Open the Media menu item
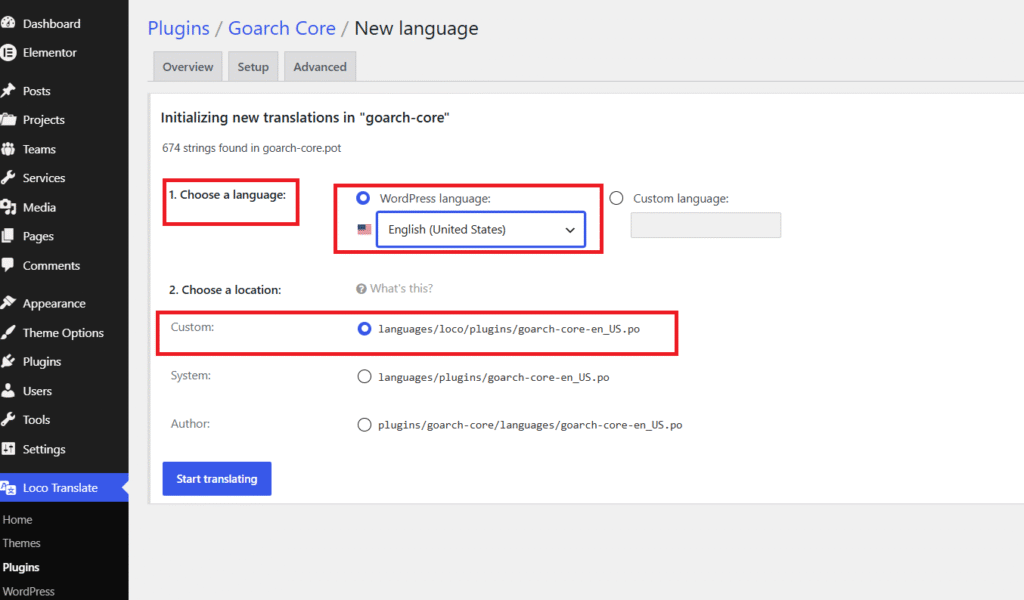Image resolution: width=1024 pixels, height=600 pixels. coord(39,207)
